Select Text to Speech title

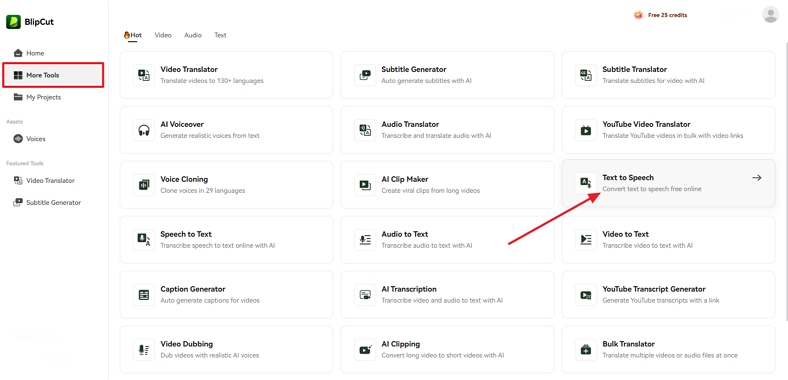628,177
